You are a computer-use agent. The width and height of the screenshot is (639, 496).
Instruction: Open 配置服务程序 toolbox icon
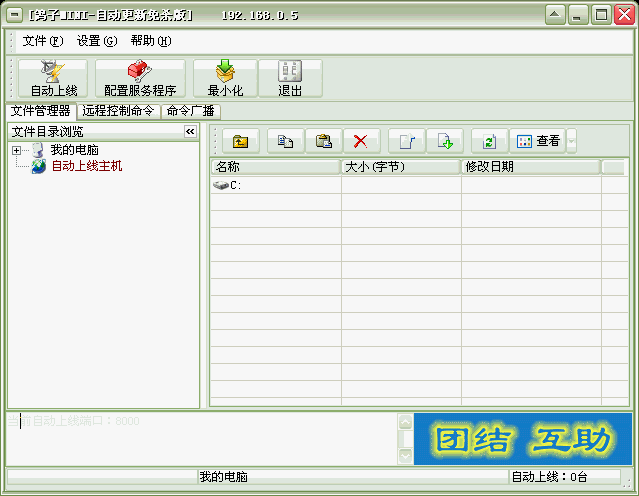[140, 78]
